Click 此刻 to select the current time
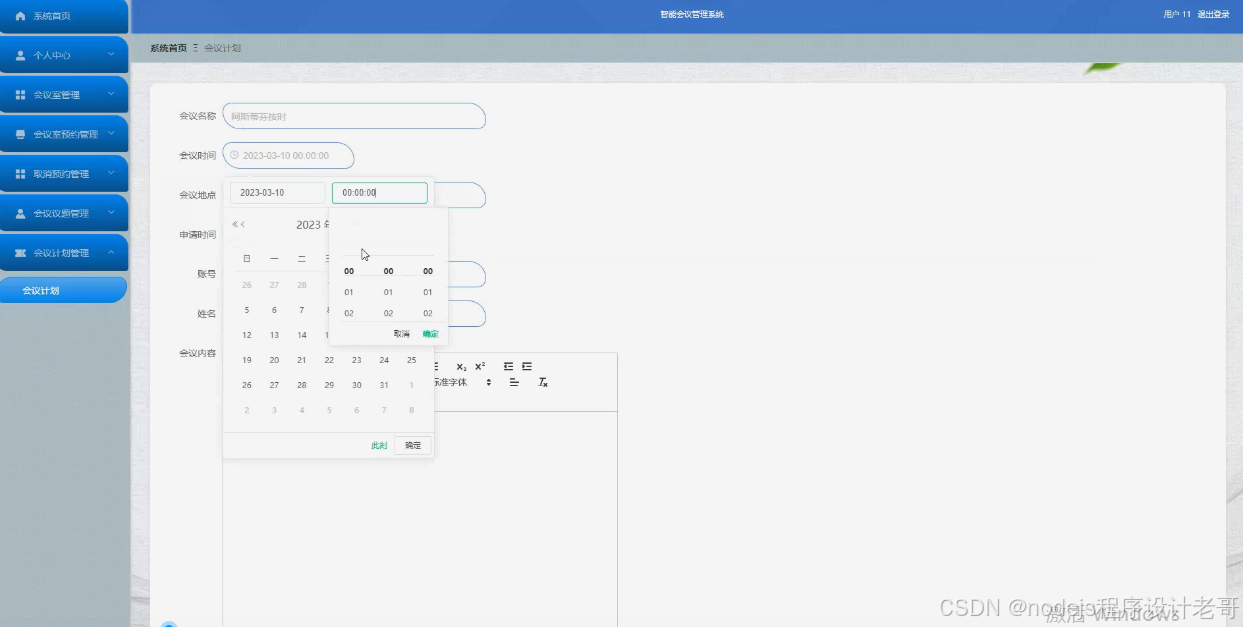This screenshot has height=627, width=1243. tap(379, 446)
